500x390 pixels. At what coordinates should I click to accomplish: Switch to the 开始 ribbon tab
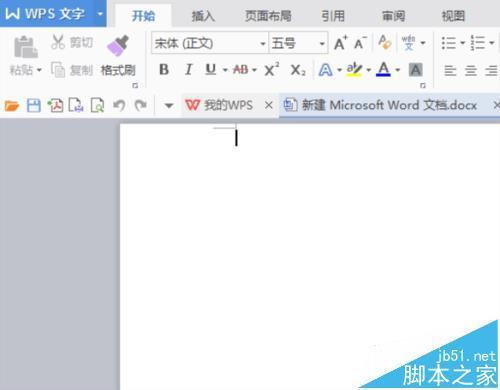pyautogui.click(x=143, y=16)
